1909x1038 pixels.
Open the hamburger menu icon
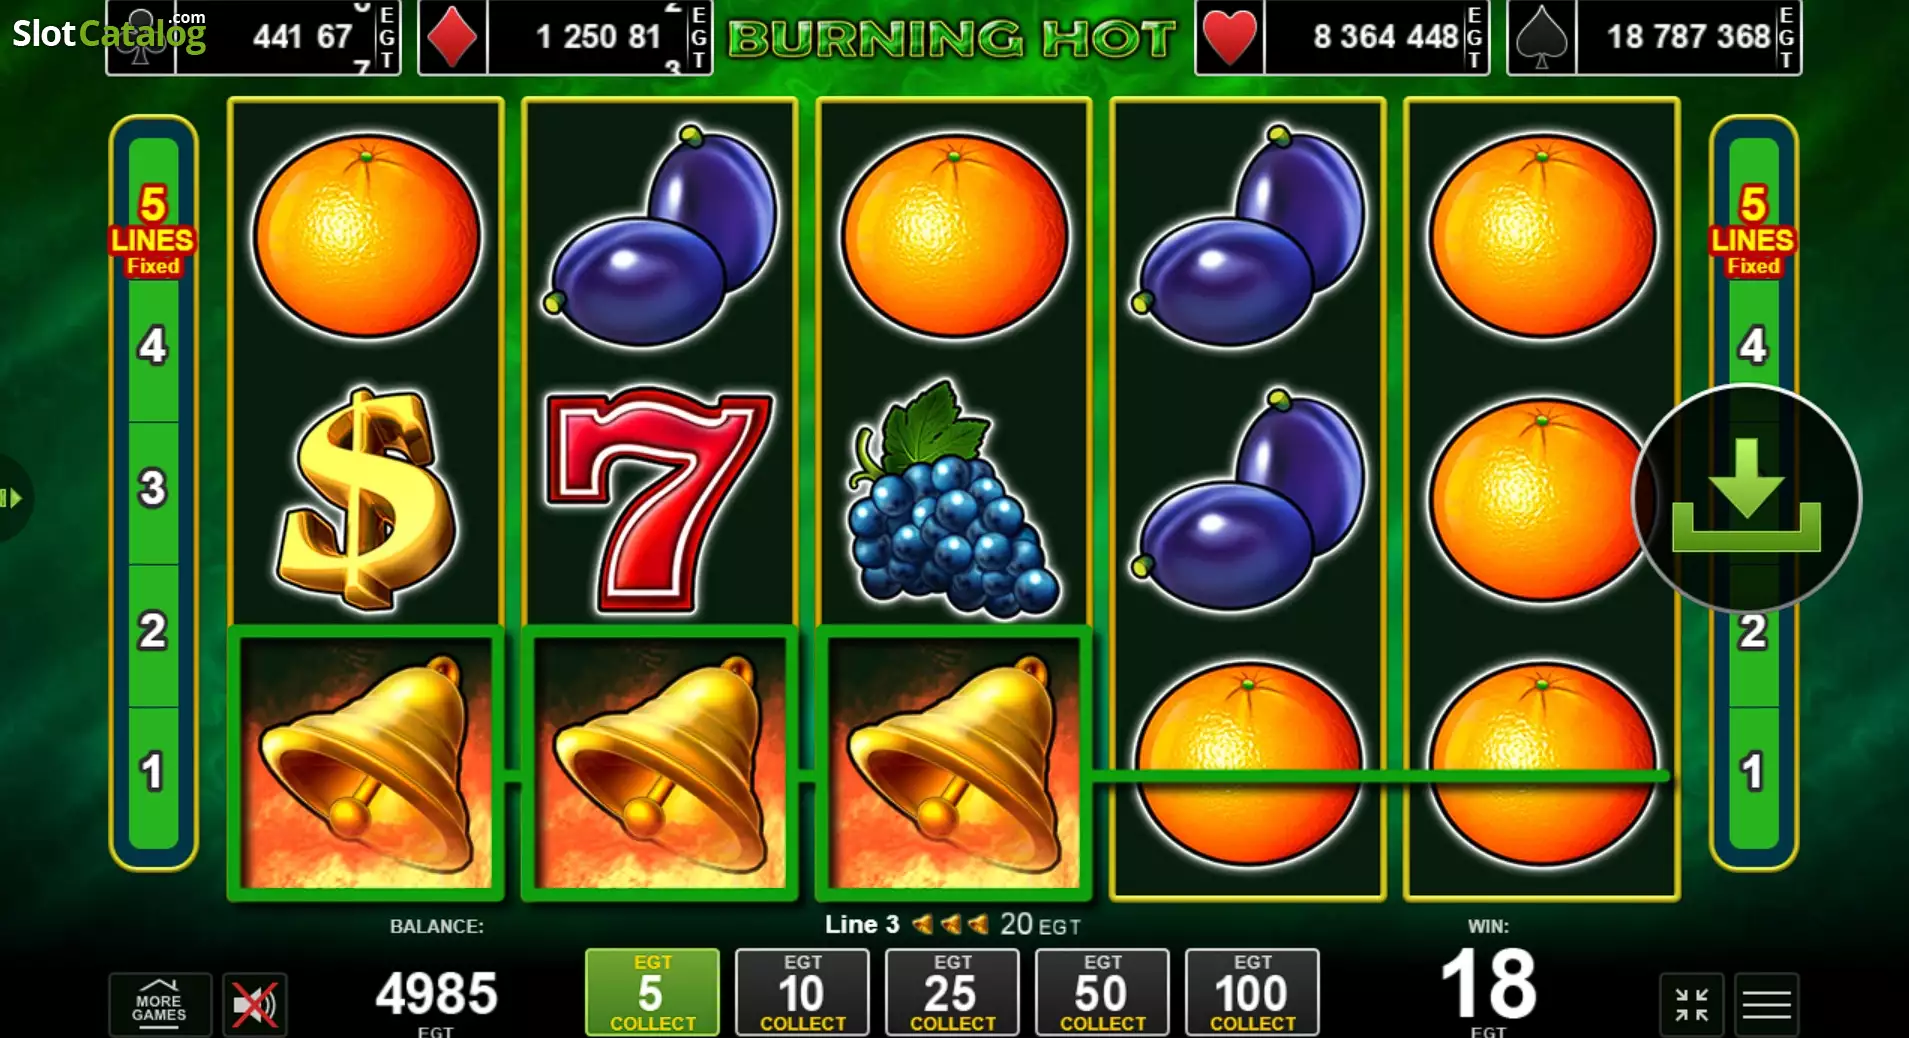pos(1766,1004)
